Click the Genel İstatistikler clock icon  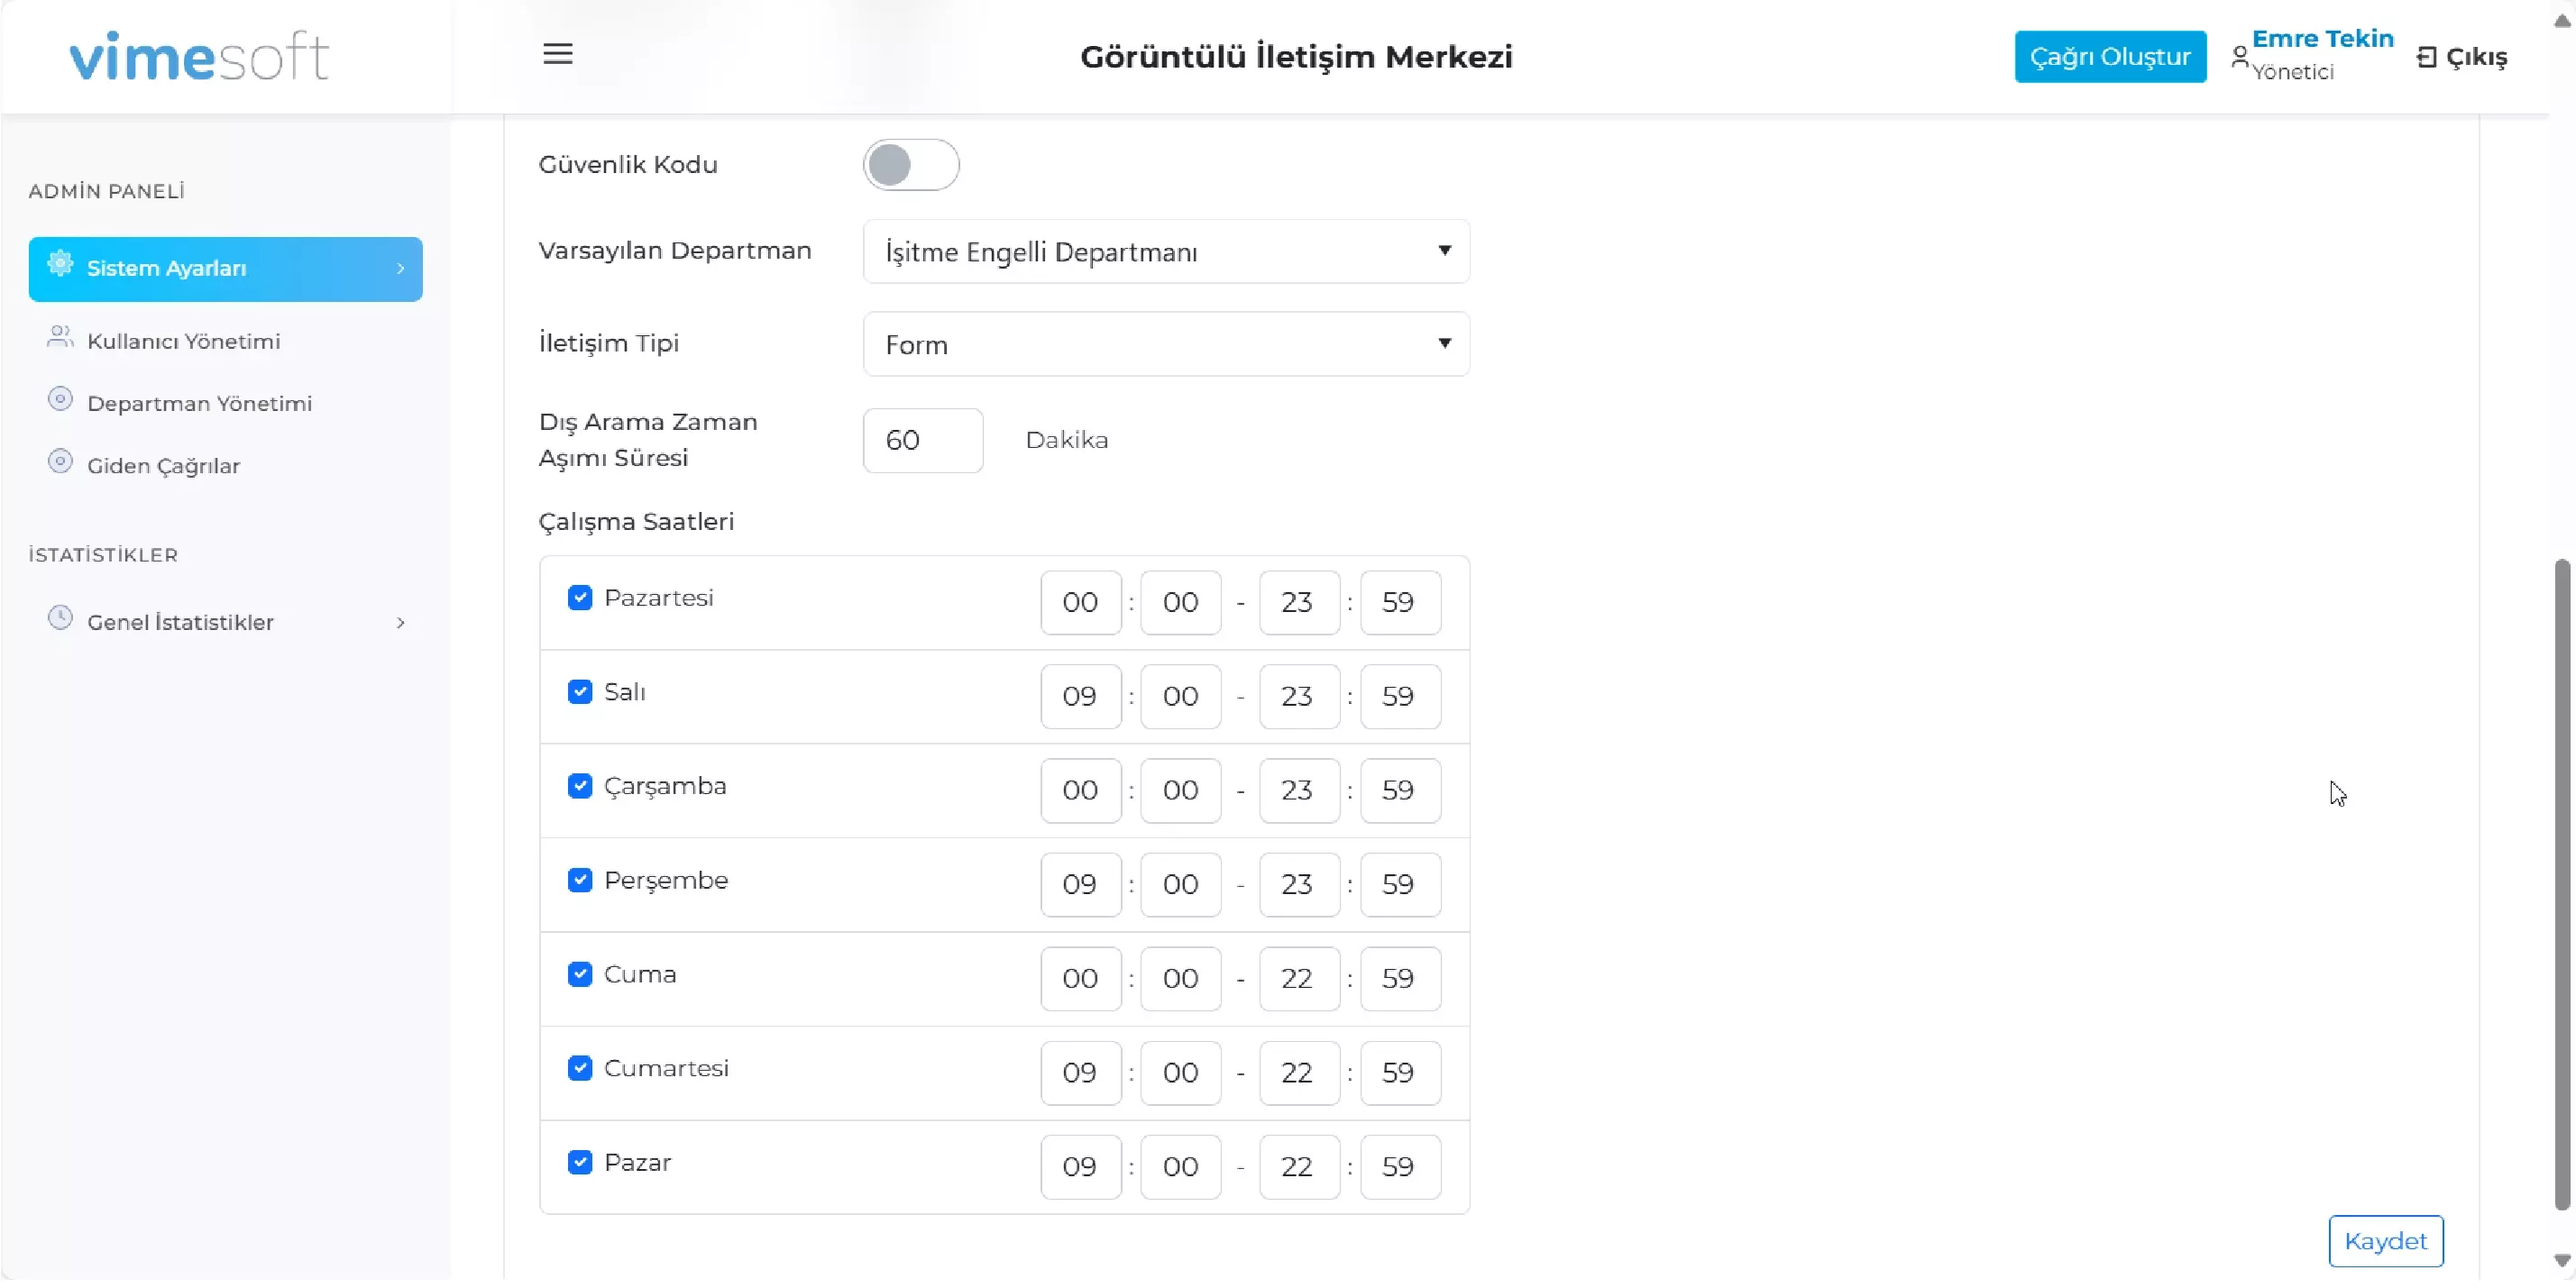(60, 619)
